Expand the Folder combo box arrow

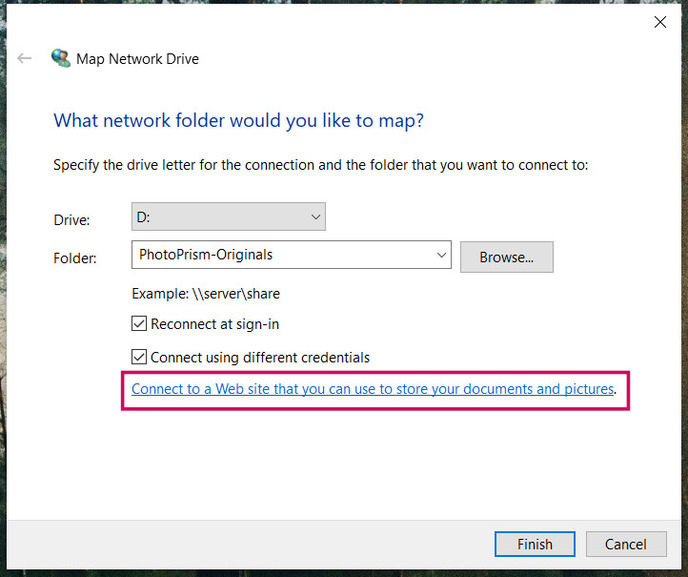coord(441,255)
